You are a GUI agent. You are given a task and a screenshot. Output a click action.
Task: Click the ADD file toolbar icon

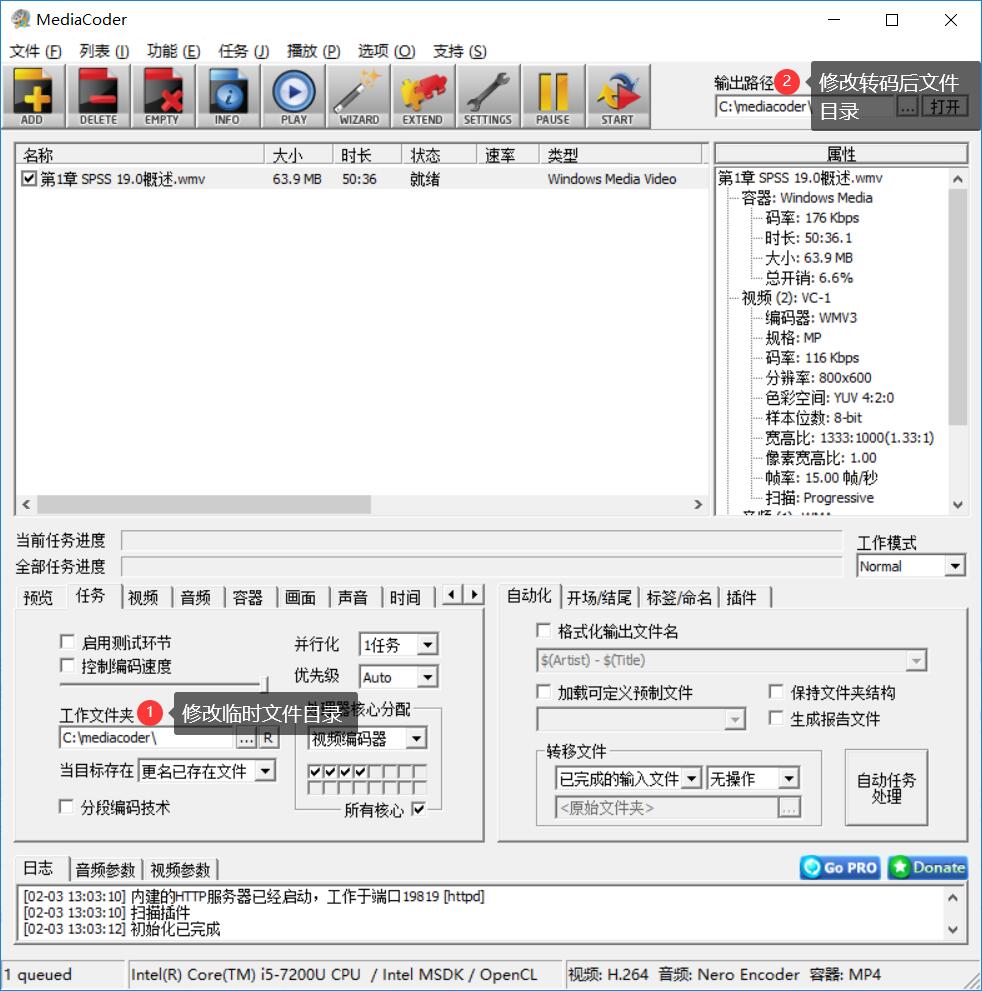click(33, 96)
